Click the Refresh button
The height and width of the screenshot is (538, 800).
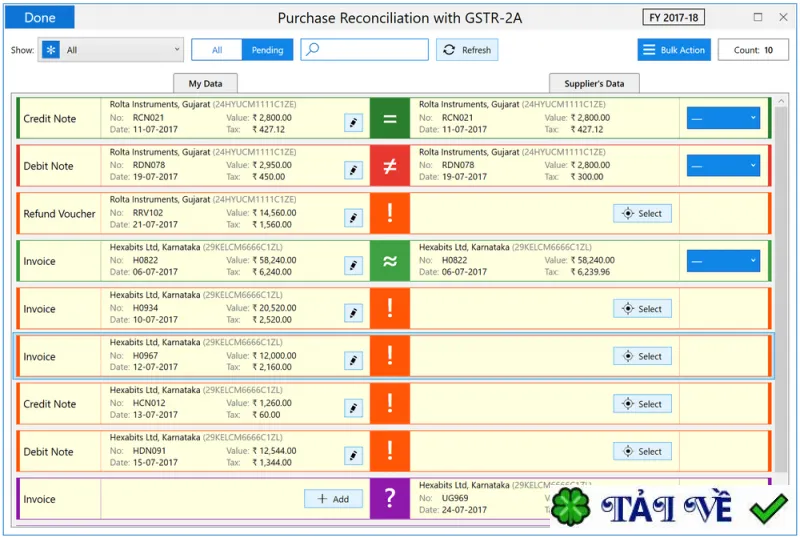pyautogui.click(x=467, y=50)
